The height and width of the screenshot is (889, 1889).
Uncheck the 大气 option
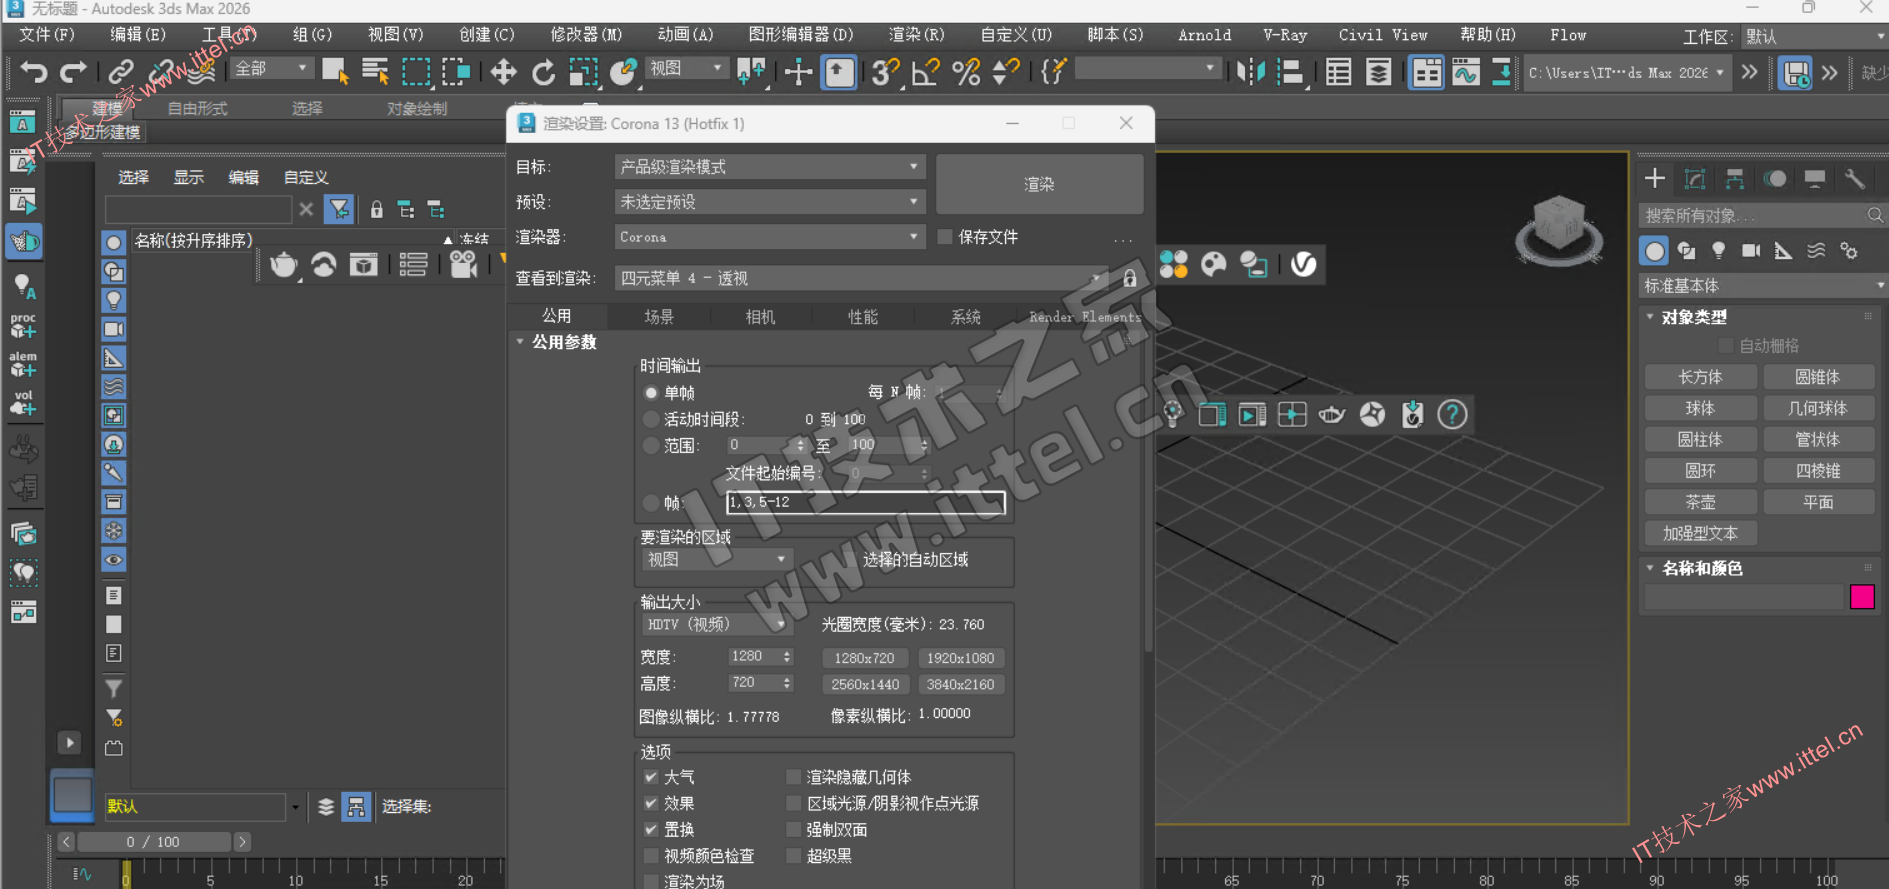click(x=651, y=777)
